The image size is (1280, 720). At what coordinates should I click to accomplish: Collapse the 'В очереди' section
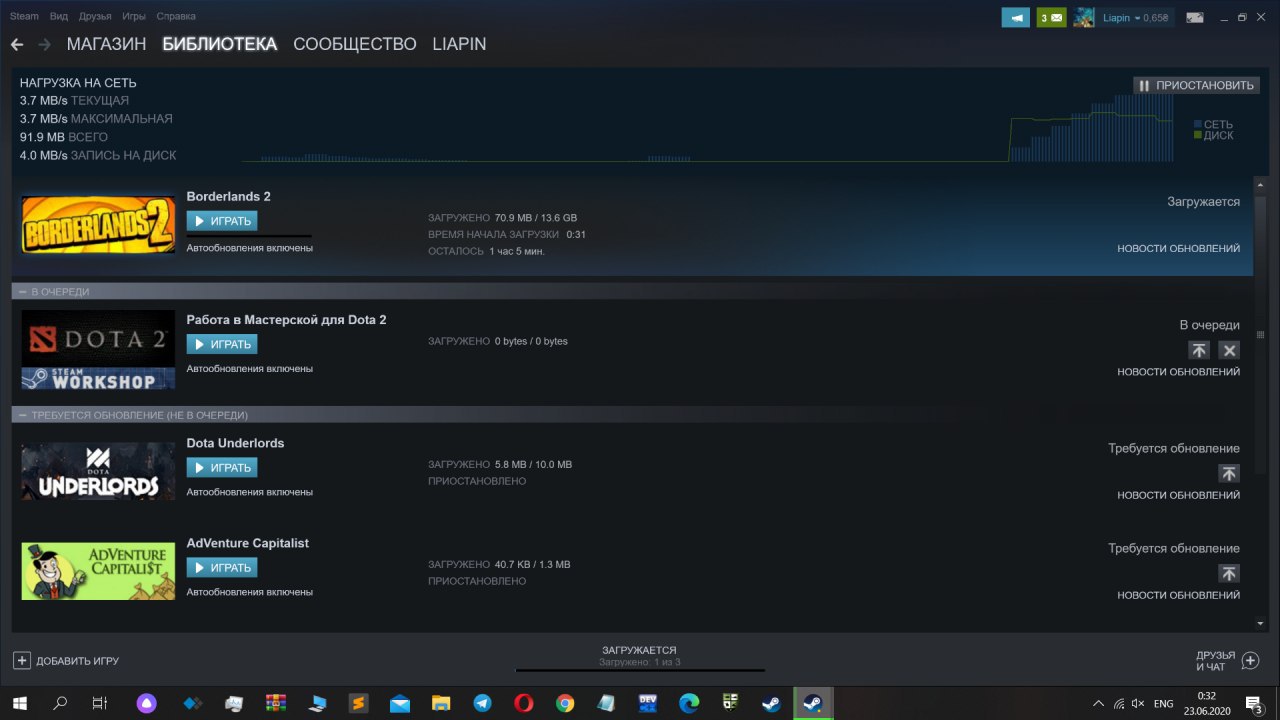22,291
